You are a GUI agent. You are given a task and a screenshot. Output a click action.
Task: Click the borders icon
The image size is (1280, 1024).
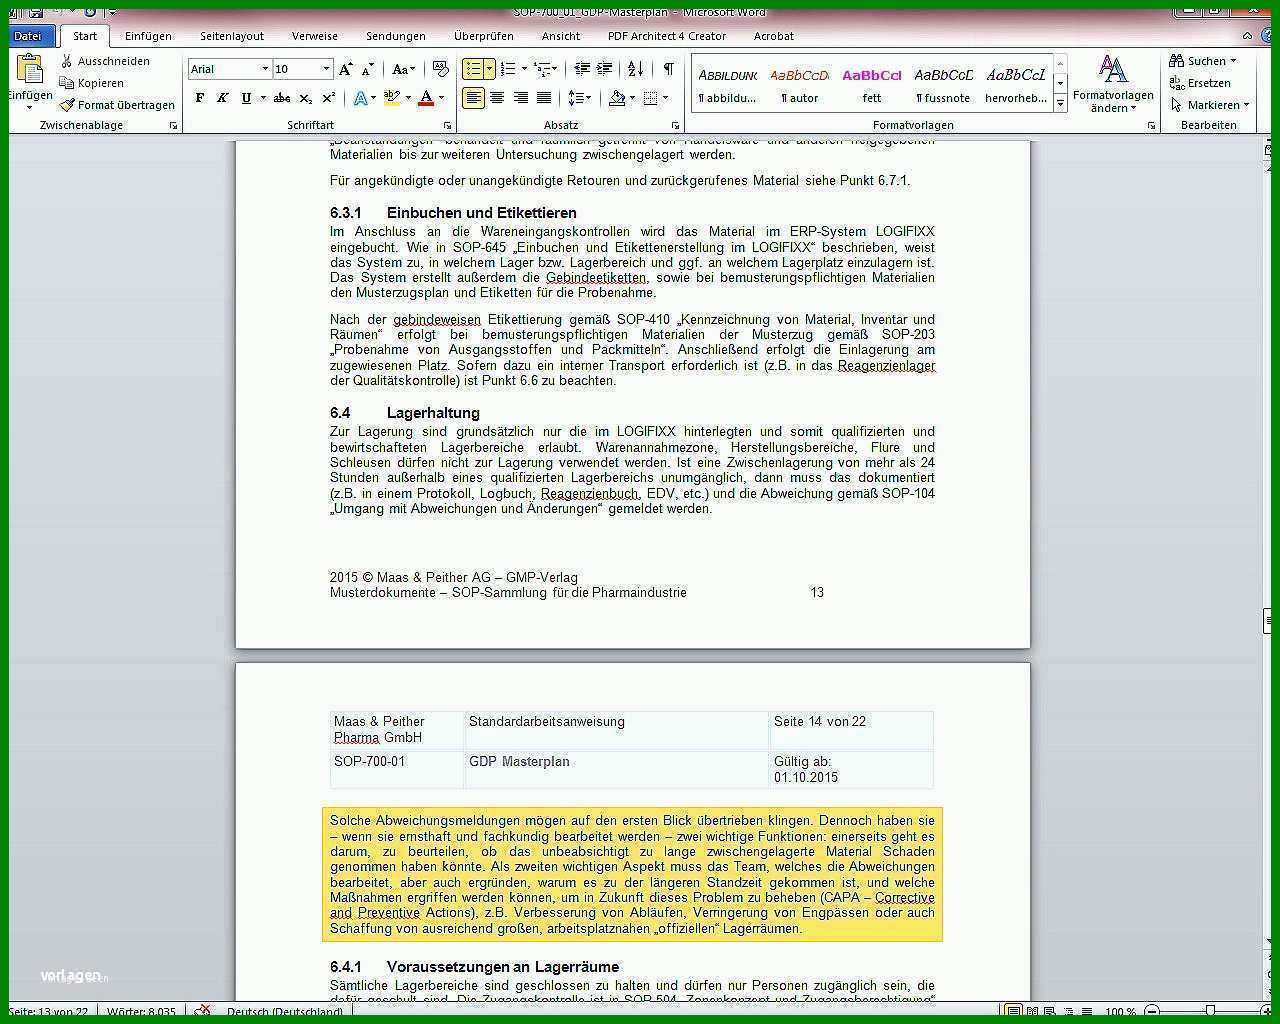point(650,98)
